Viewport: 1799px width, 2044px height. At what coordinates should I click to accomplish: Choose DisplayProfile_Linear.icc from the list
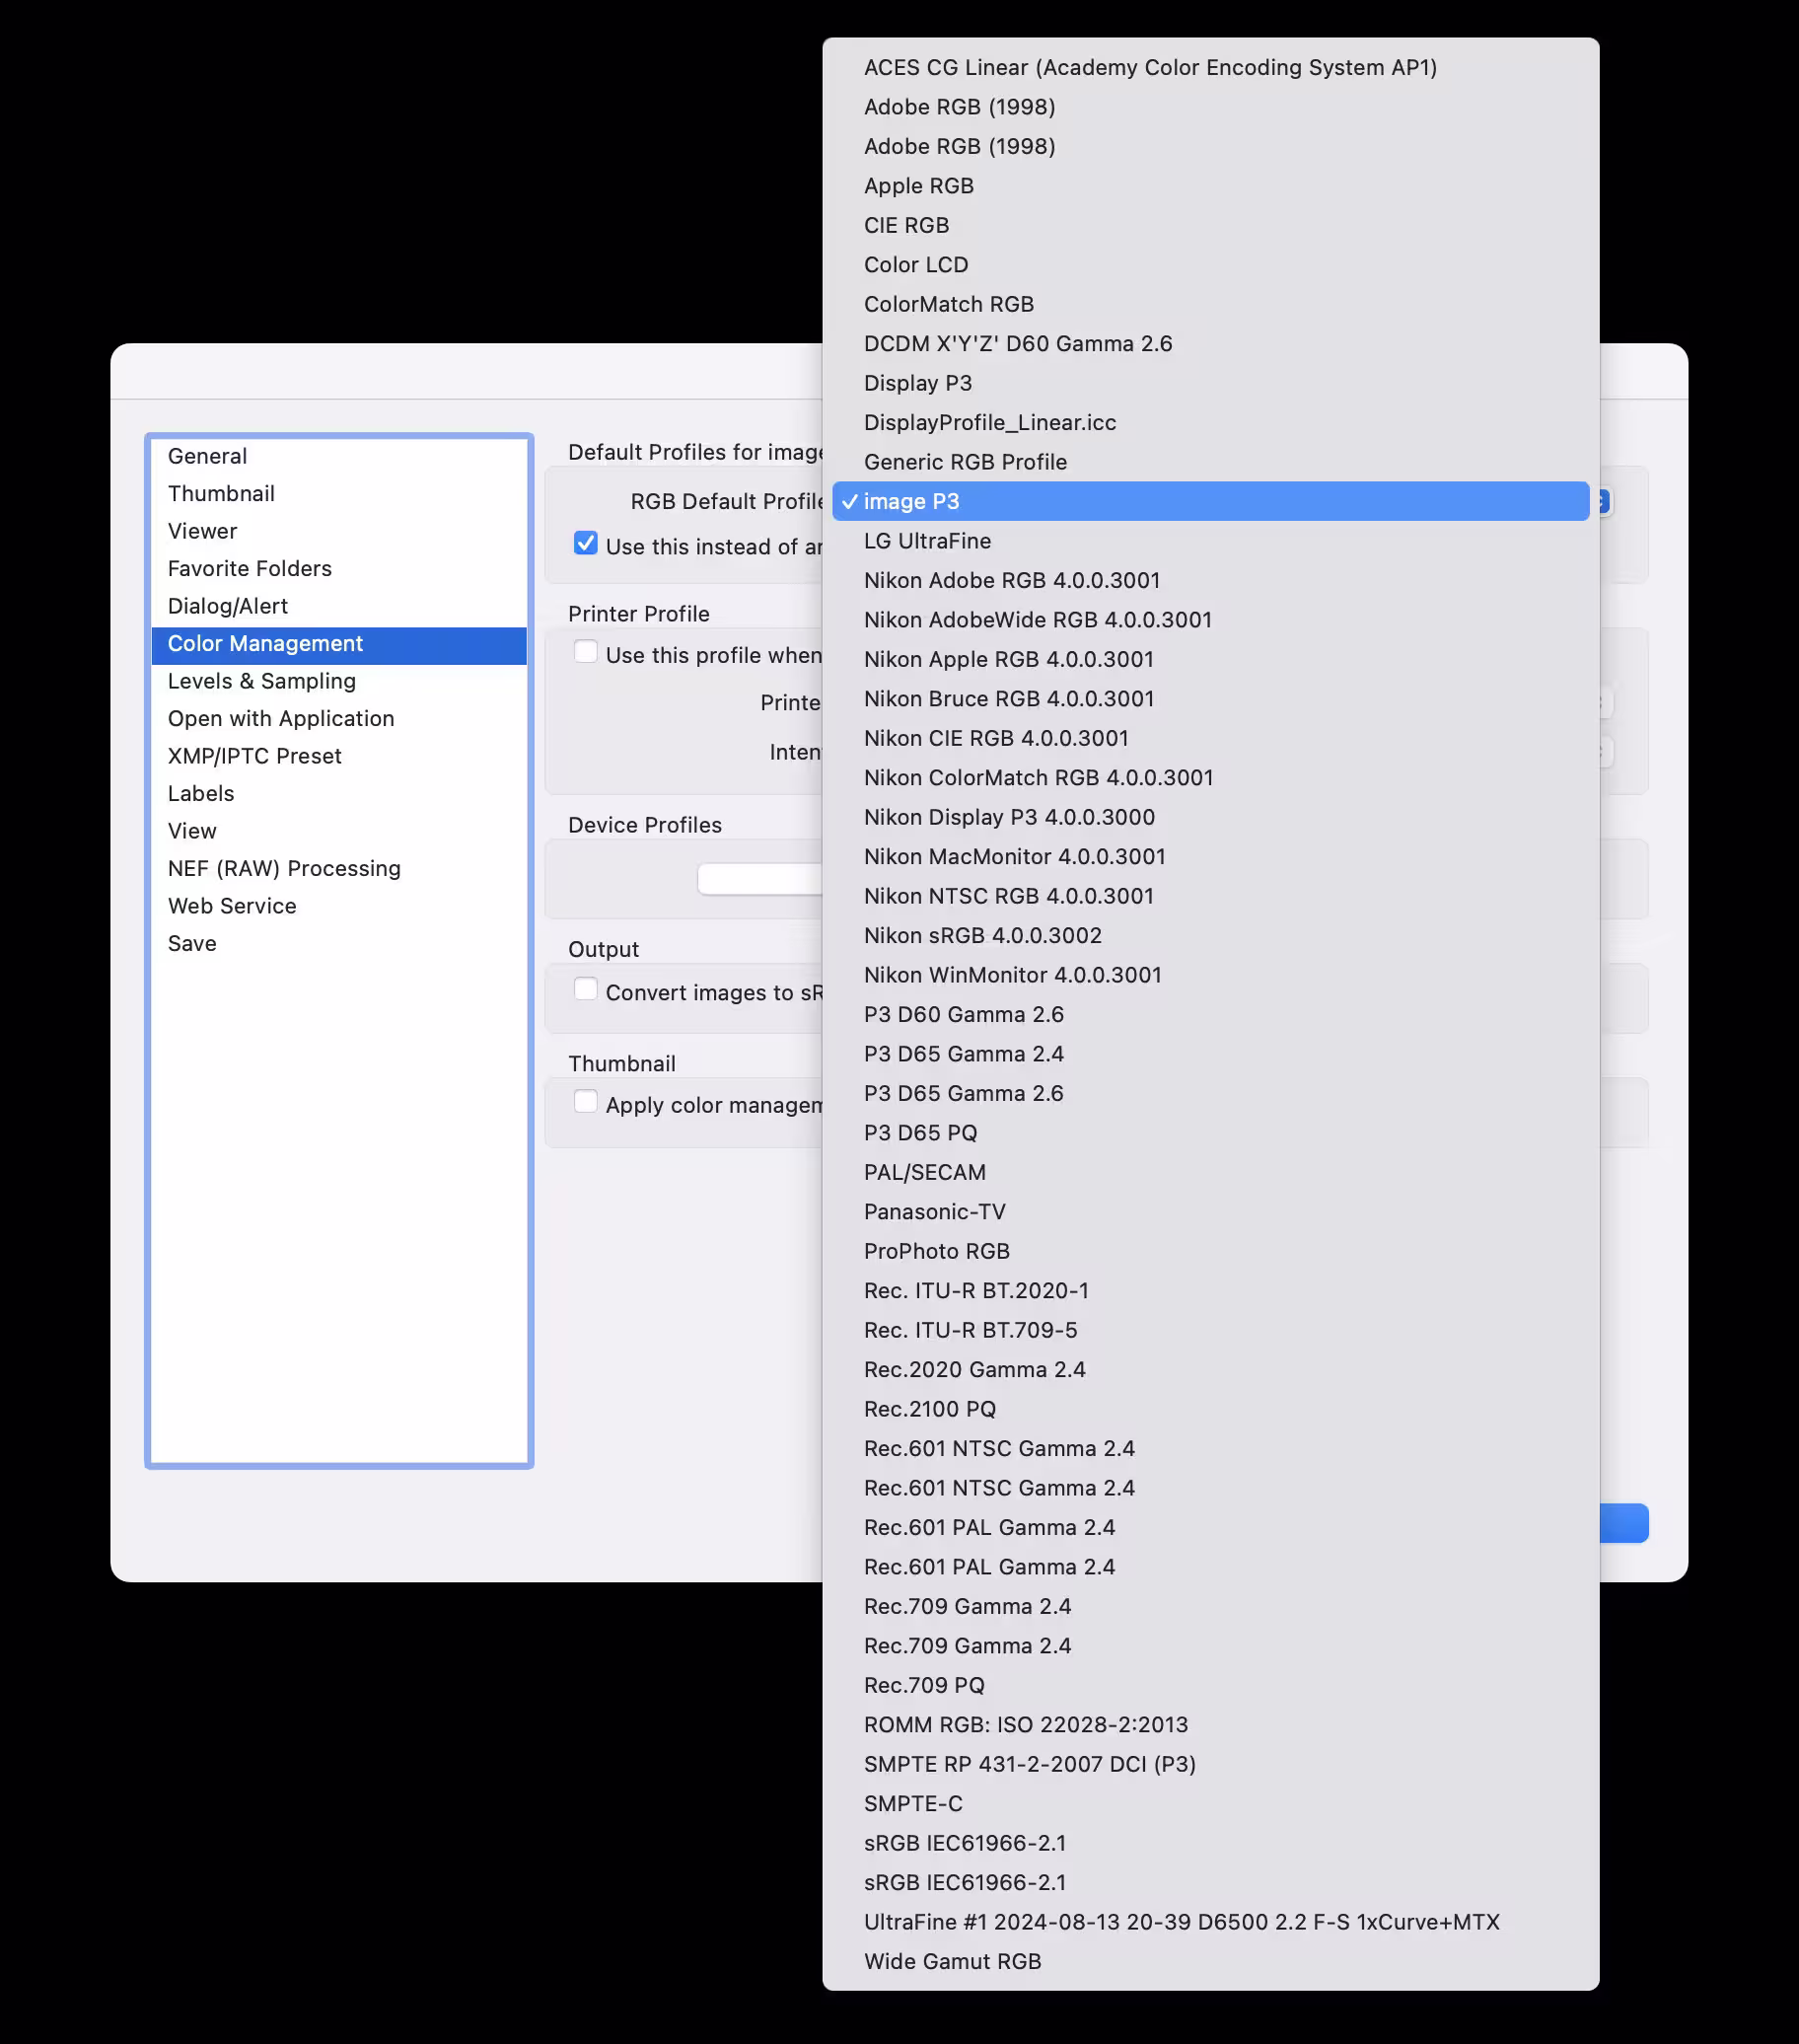pos(1210,423)
